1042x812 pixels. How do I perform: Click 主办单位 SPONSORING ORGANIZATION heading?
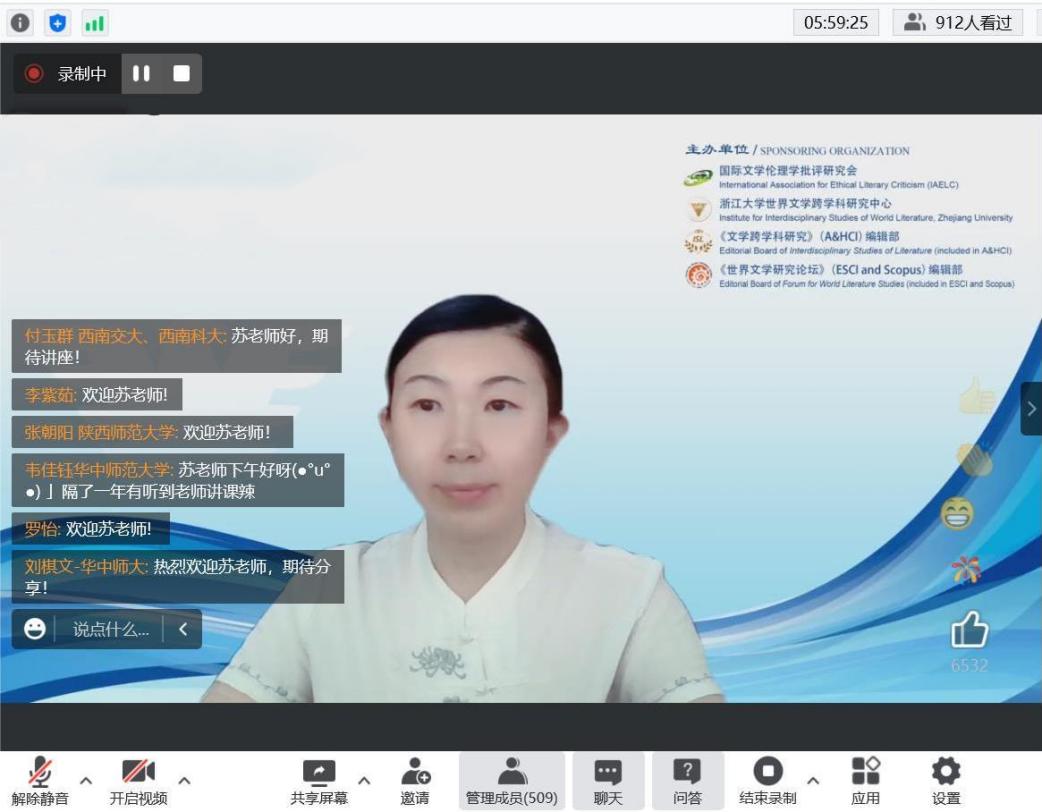coord(797,150)
